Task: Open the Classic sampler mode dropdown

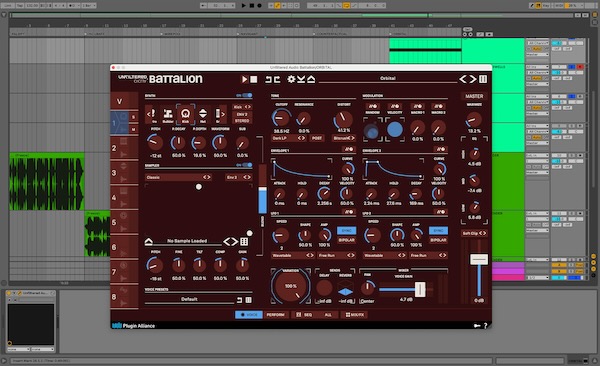Action: (x=178, y=177)
